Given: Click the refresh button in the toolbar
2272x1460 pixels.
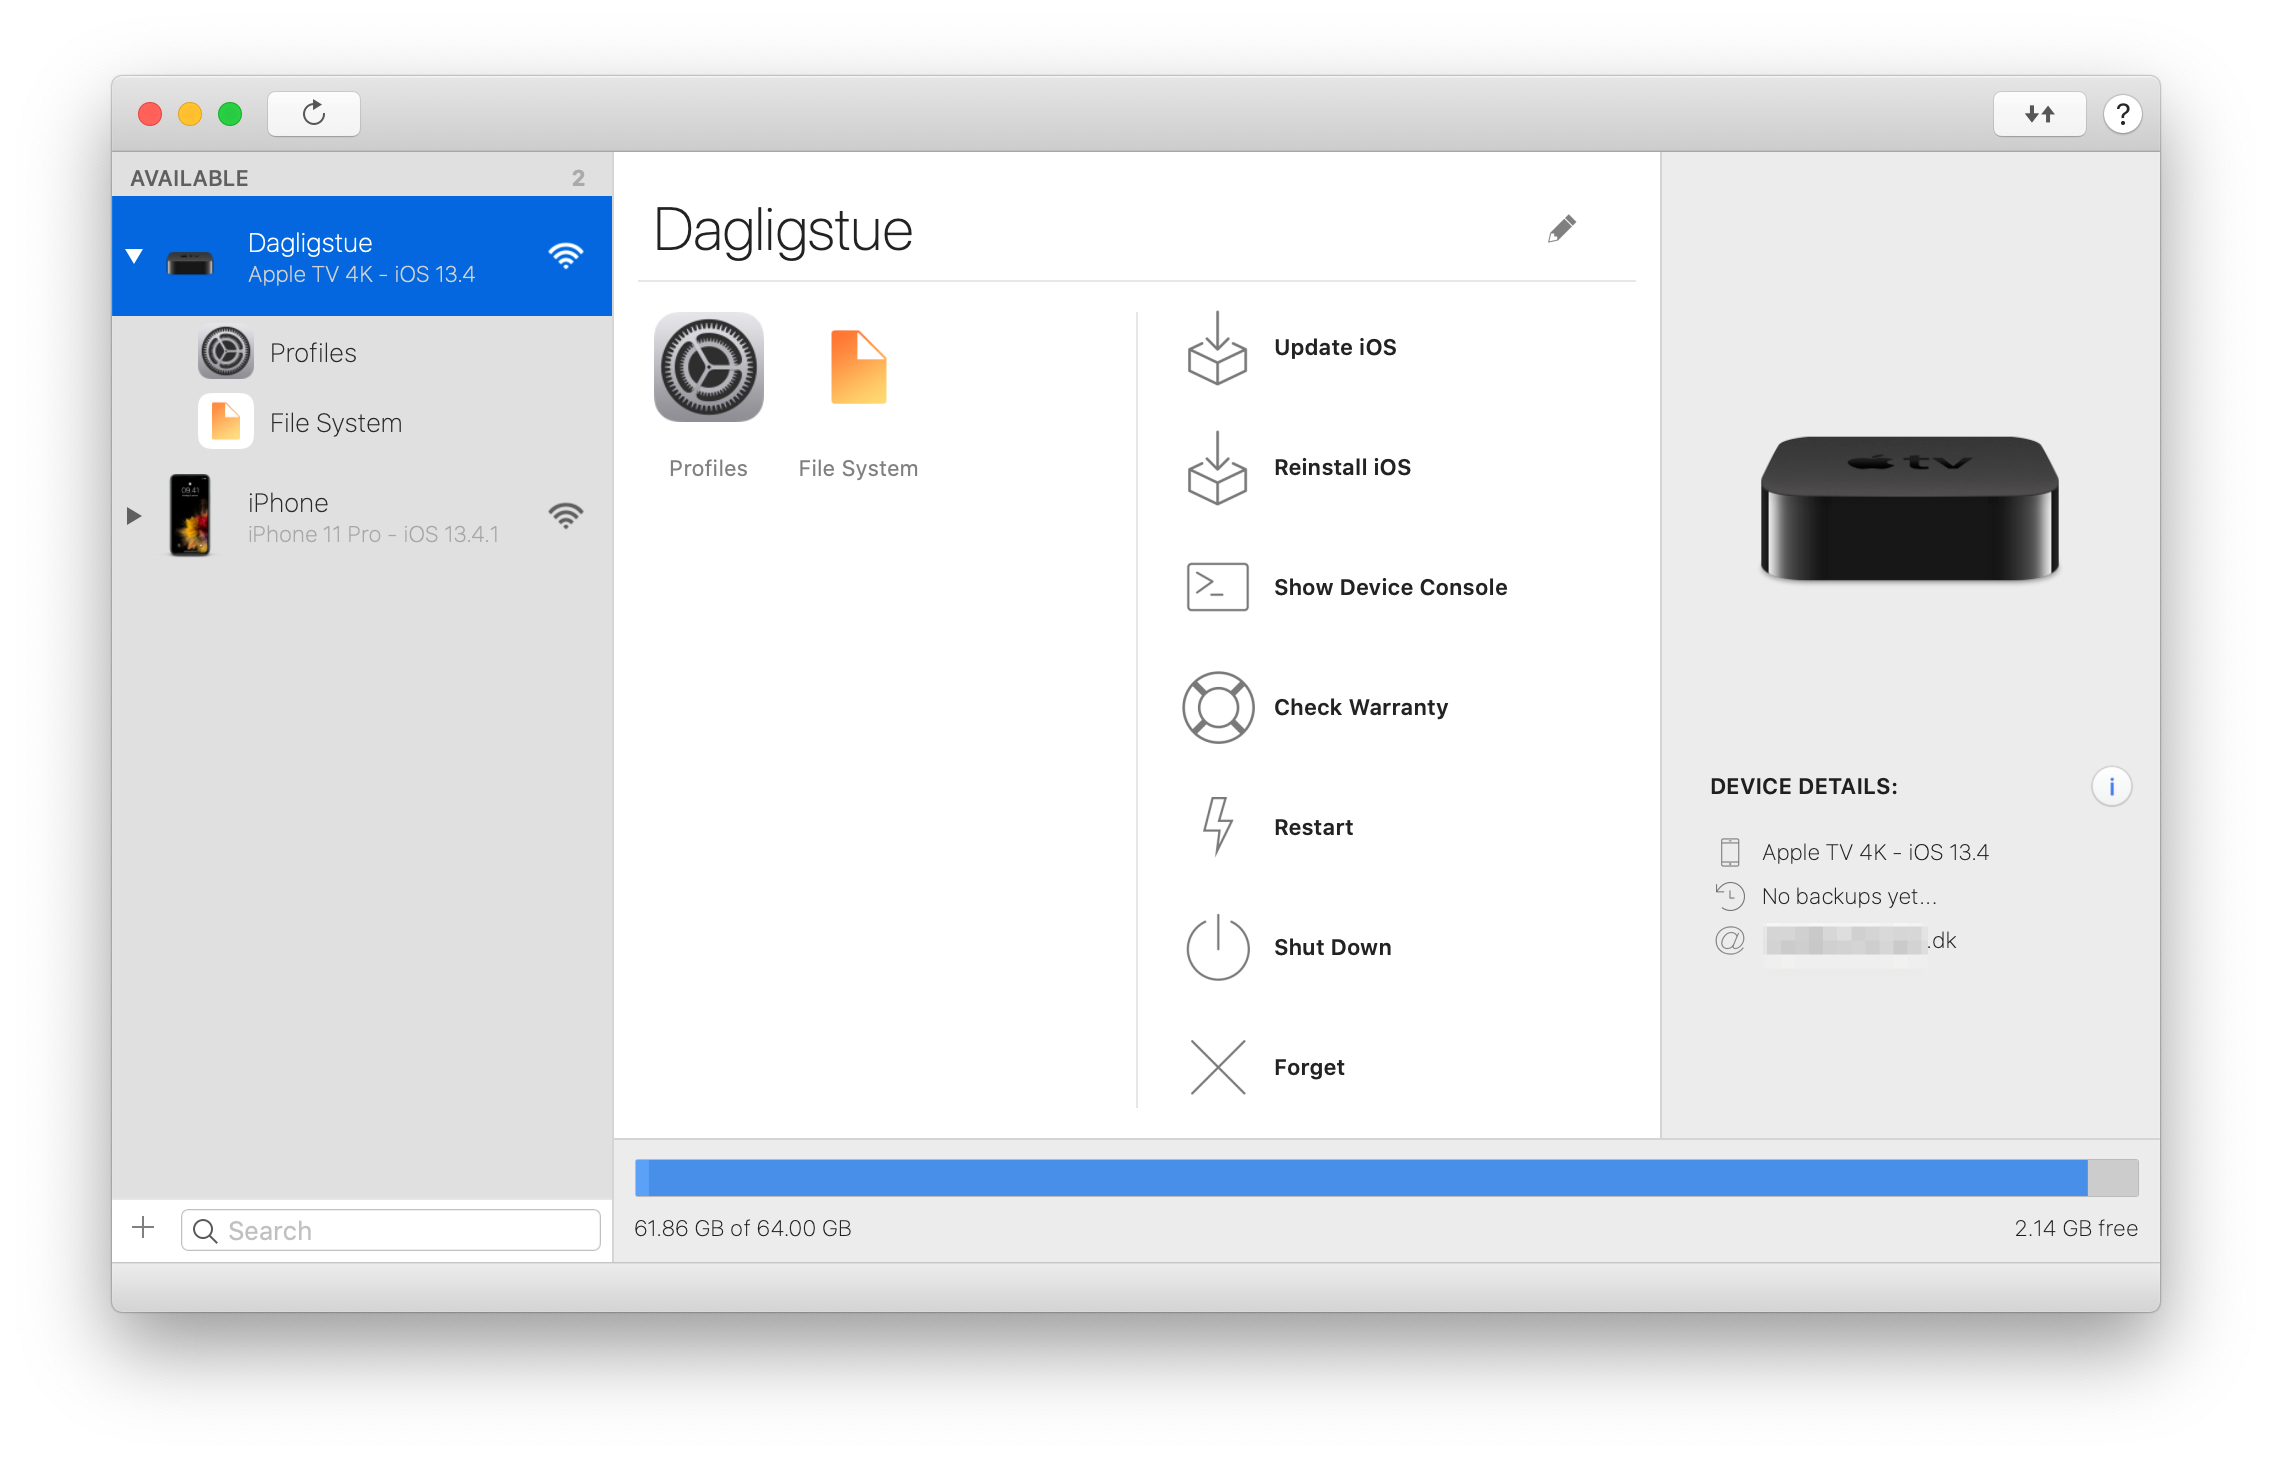Looking at the screenshot, I should (313, 114).
